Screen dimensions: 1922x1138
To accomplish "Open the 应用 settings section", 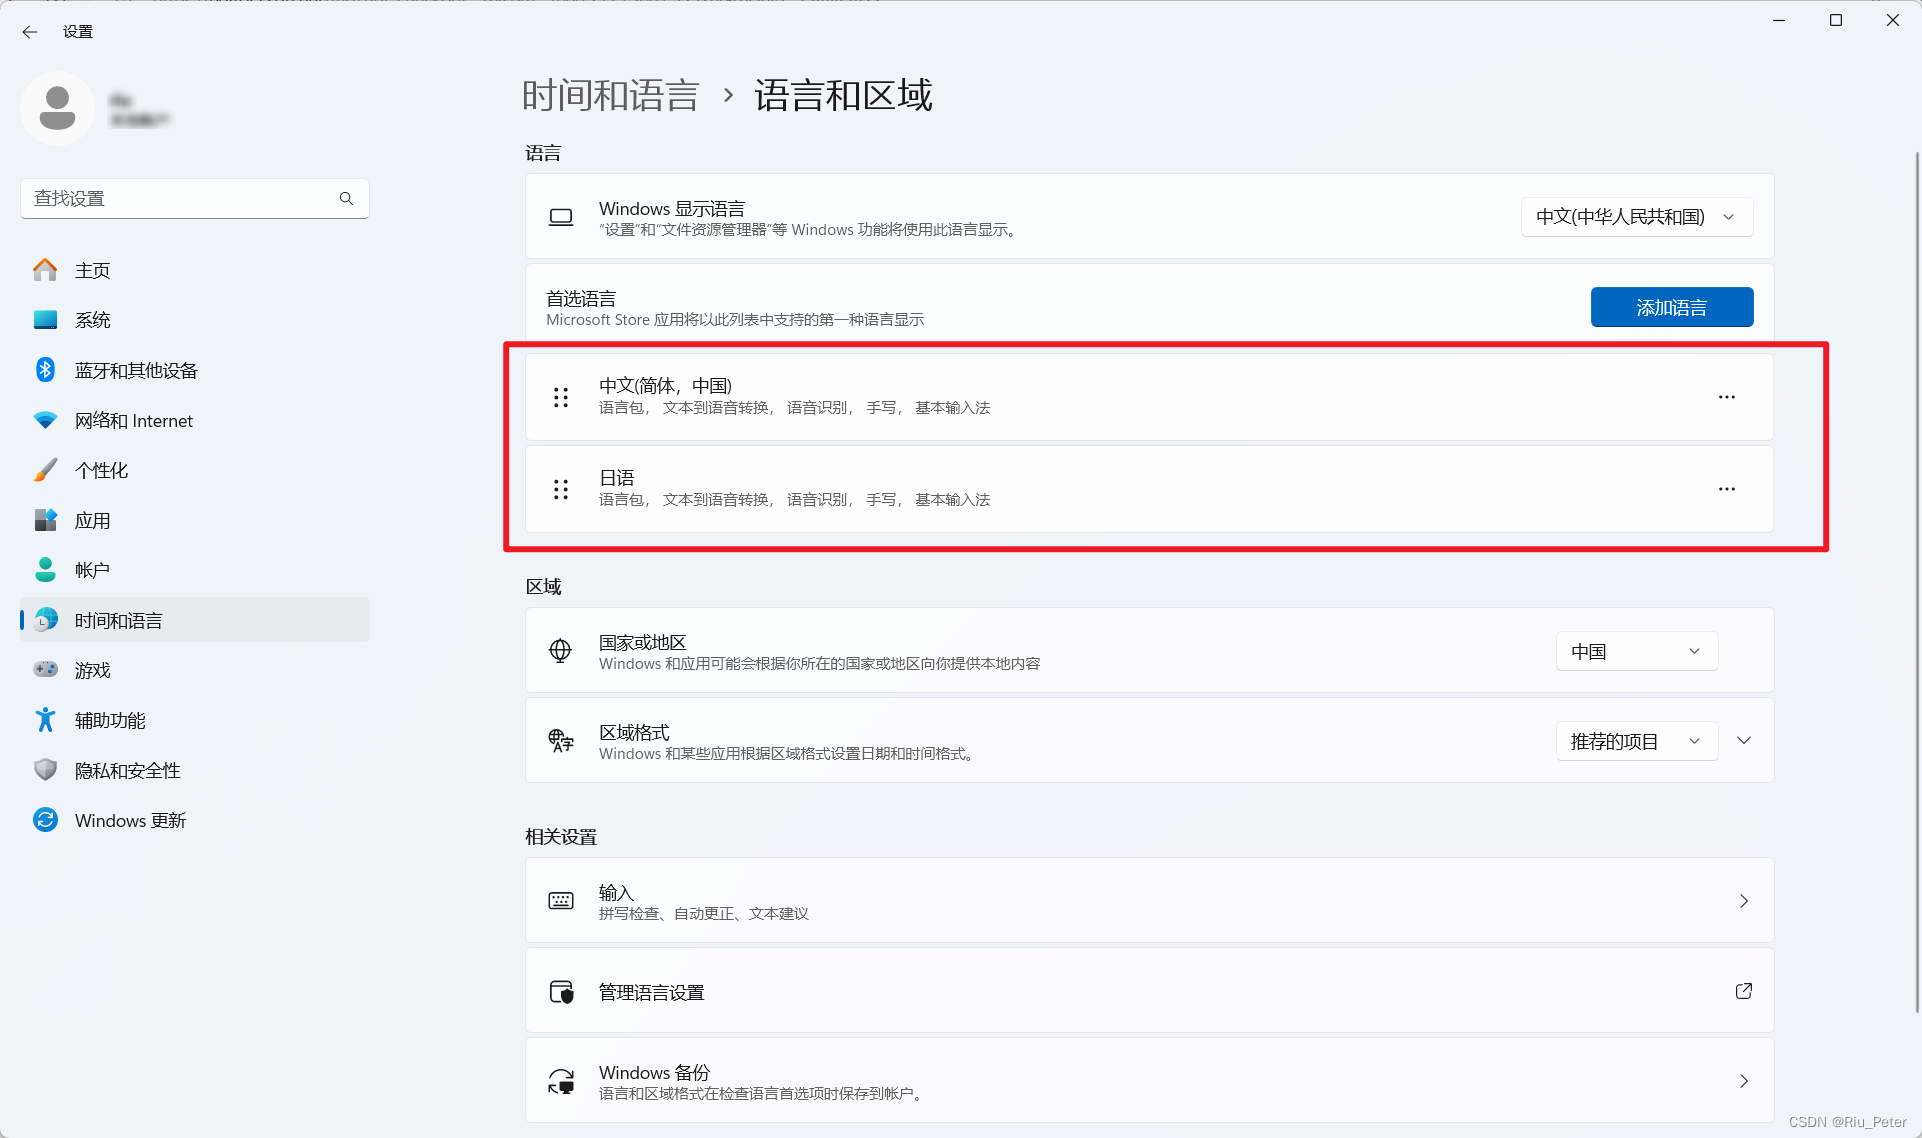I will coord(195,520).
